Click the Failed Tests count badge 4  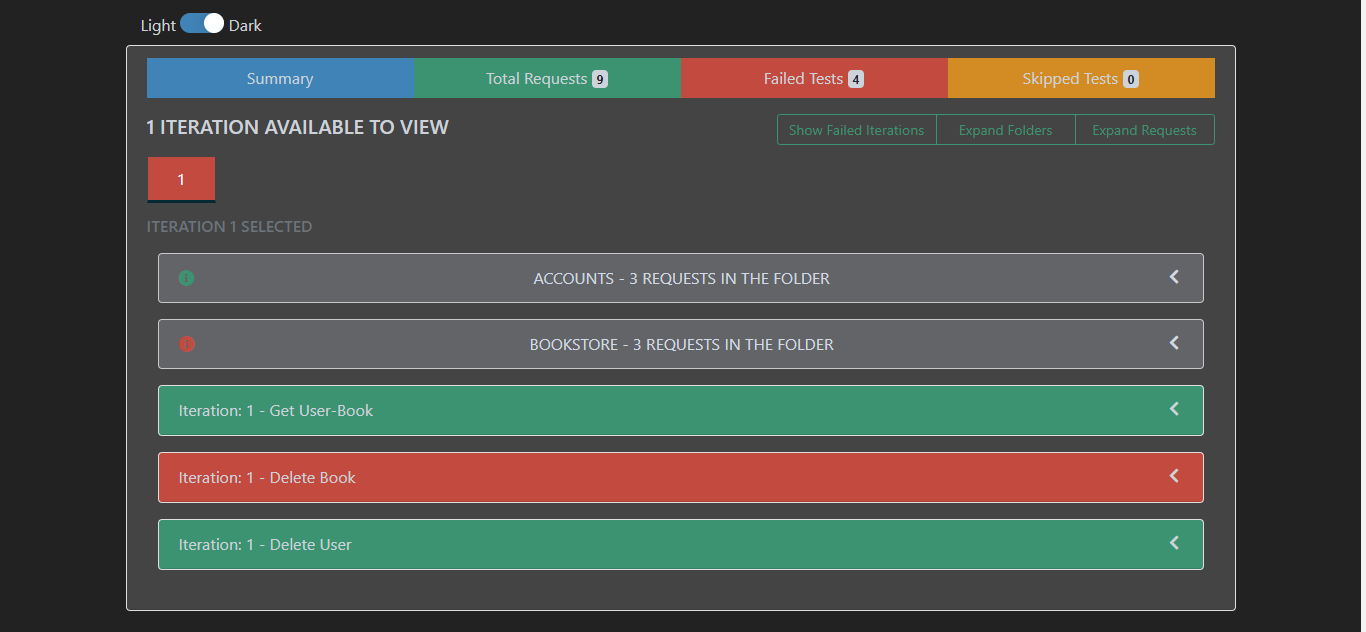click(856, 79)
